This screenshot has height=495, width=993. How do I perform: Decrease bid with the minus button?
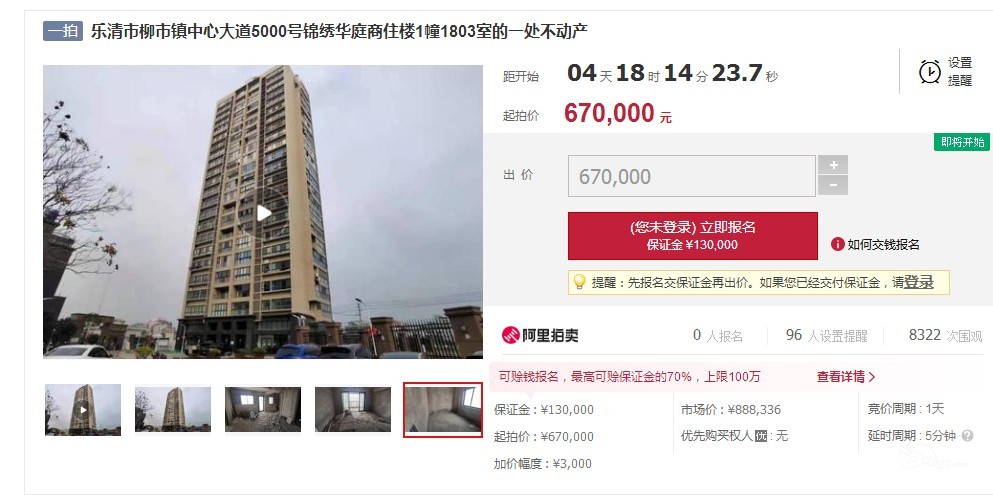[x=833, y=185]
